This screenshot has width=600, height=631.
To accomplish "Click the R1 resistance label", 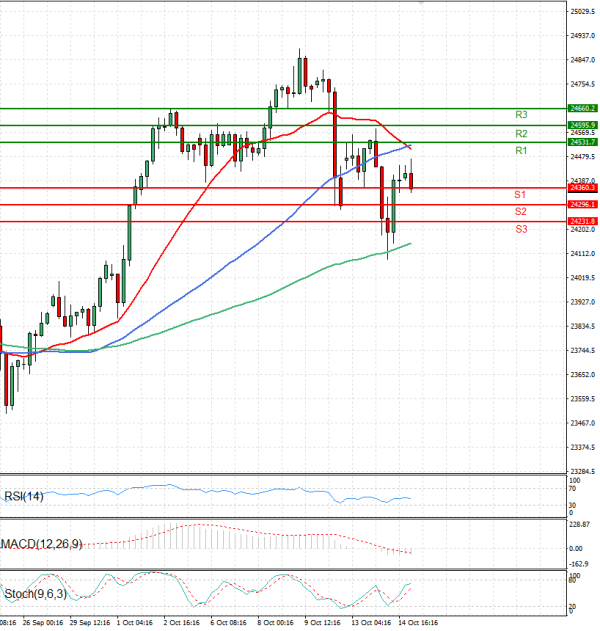I will [x=521, y=151].
